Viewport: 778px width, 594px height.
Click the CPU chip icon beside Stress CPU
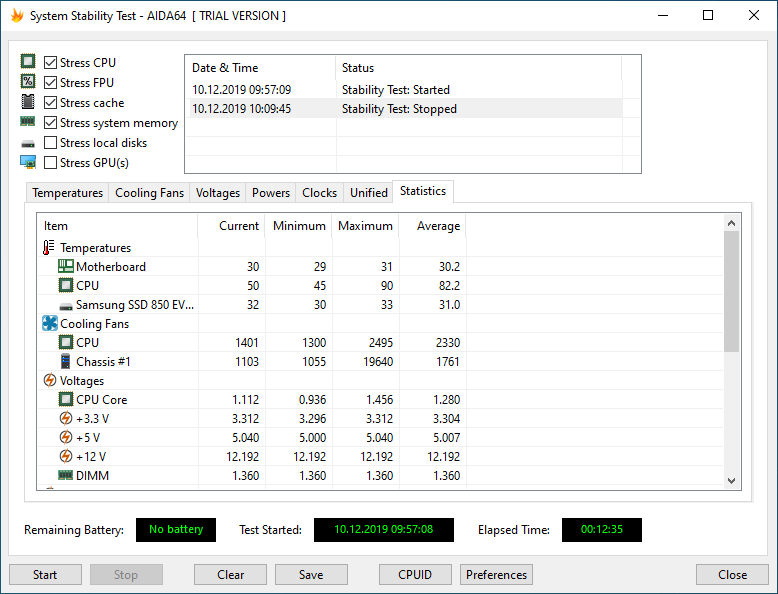[28, 62]
